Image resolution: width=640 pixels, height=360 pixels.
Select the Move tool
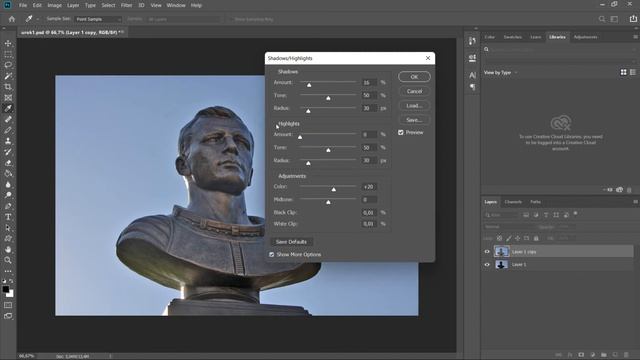click(8, 43)
